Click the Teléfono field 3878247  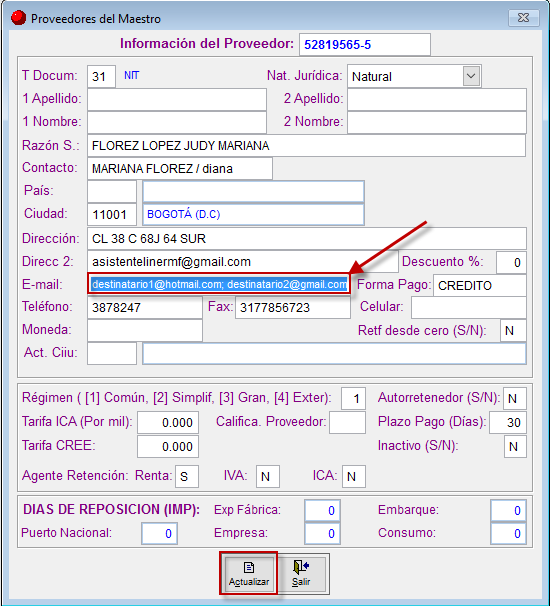(x=145, y=308)
